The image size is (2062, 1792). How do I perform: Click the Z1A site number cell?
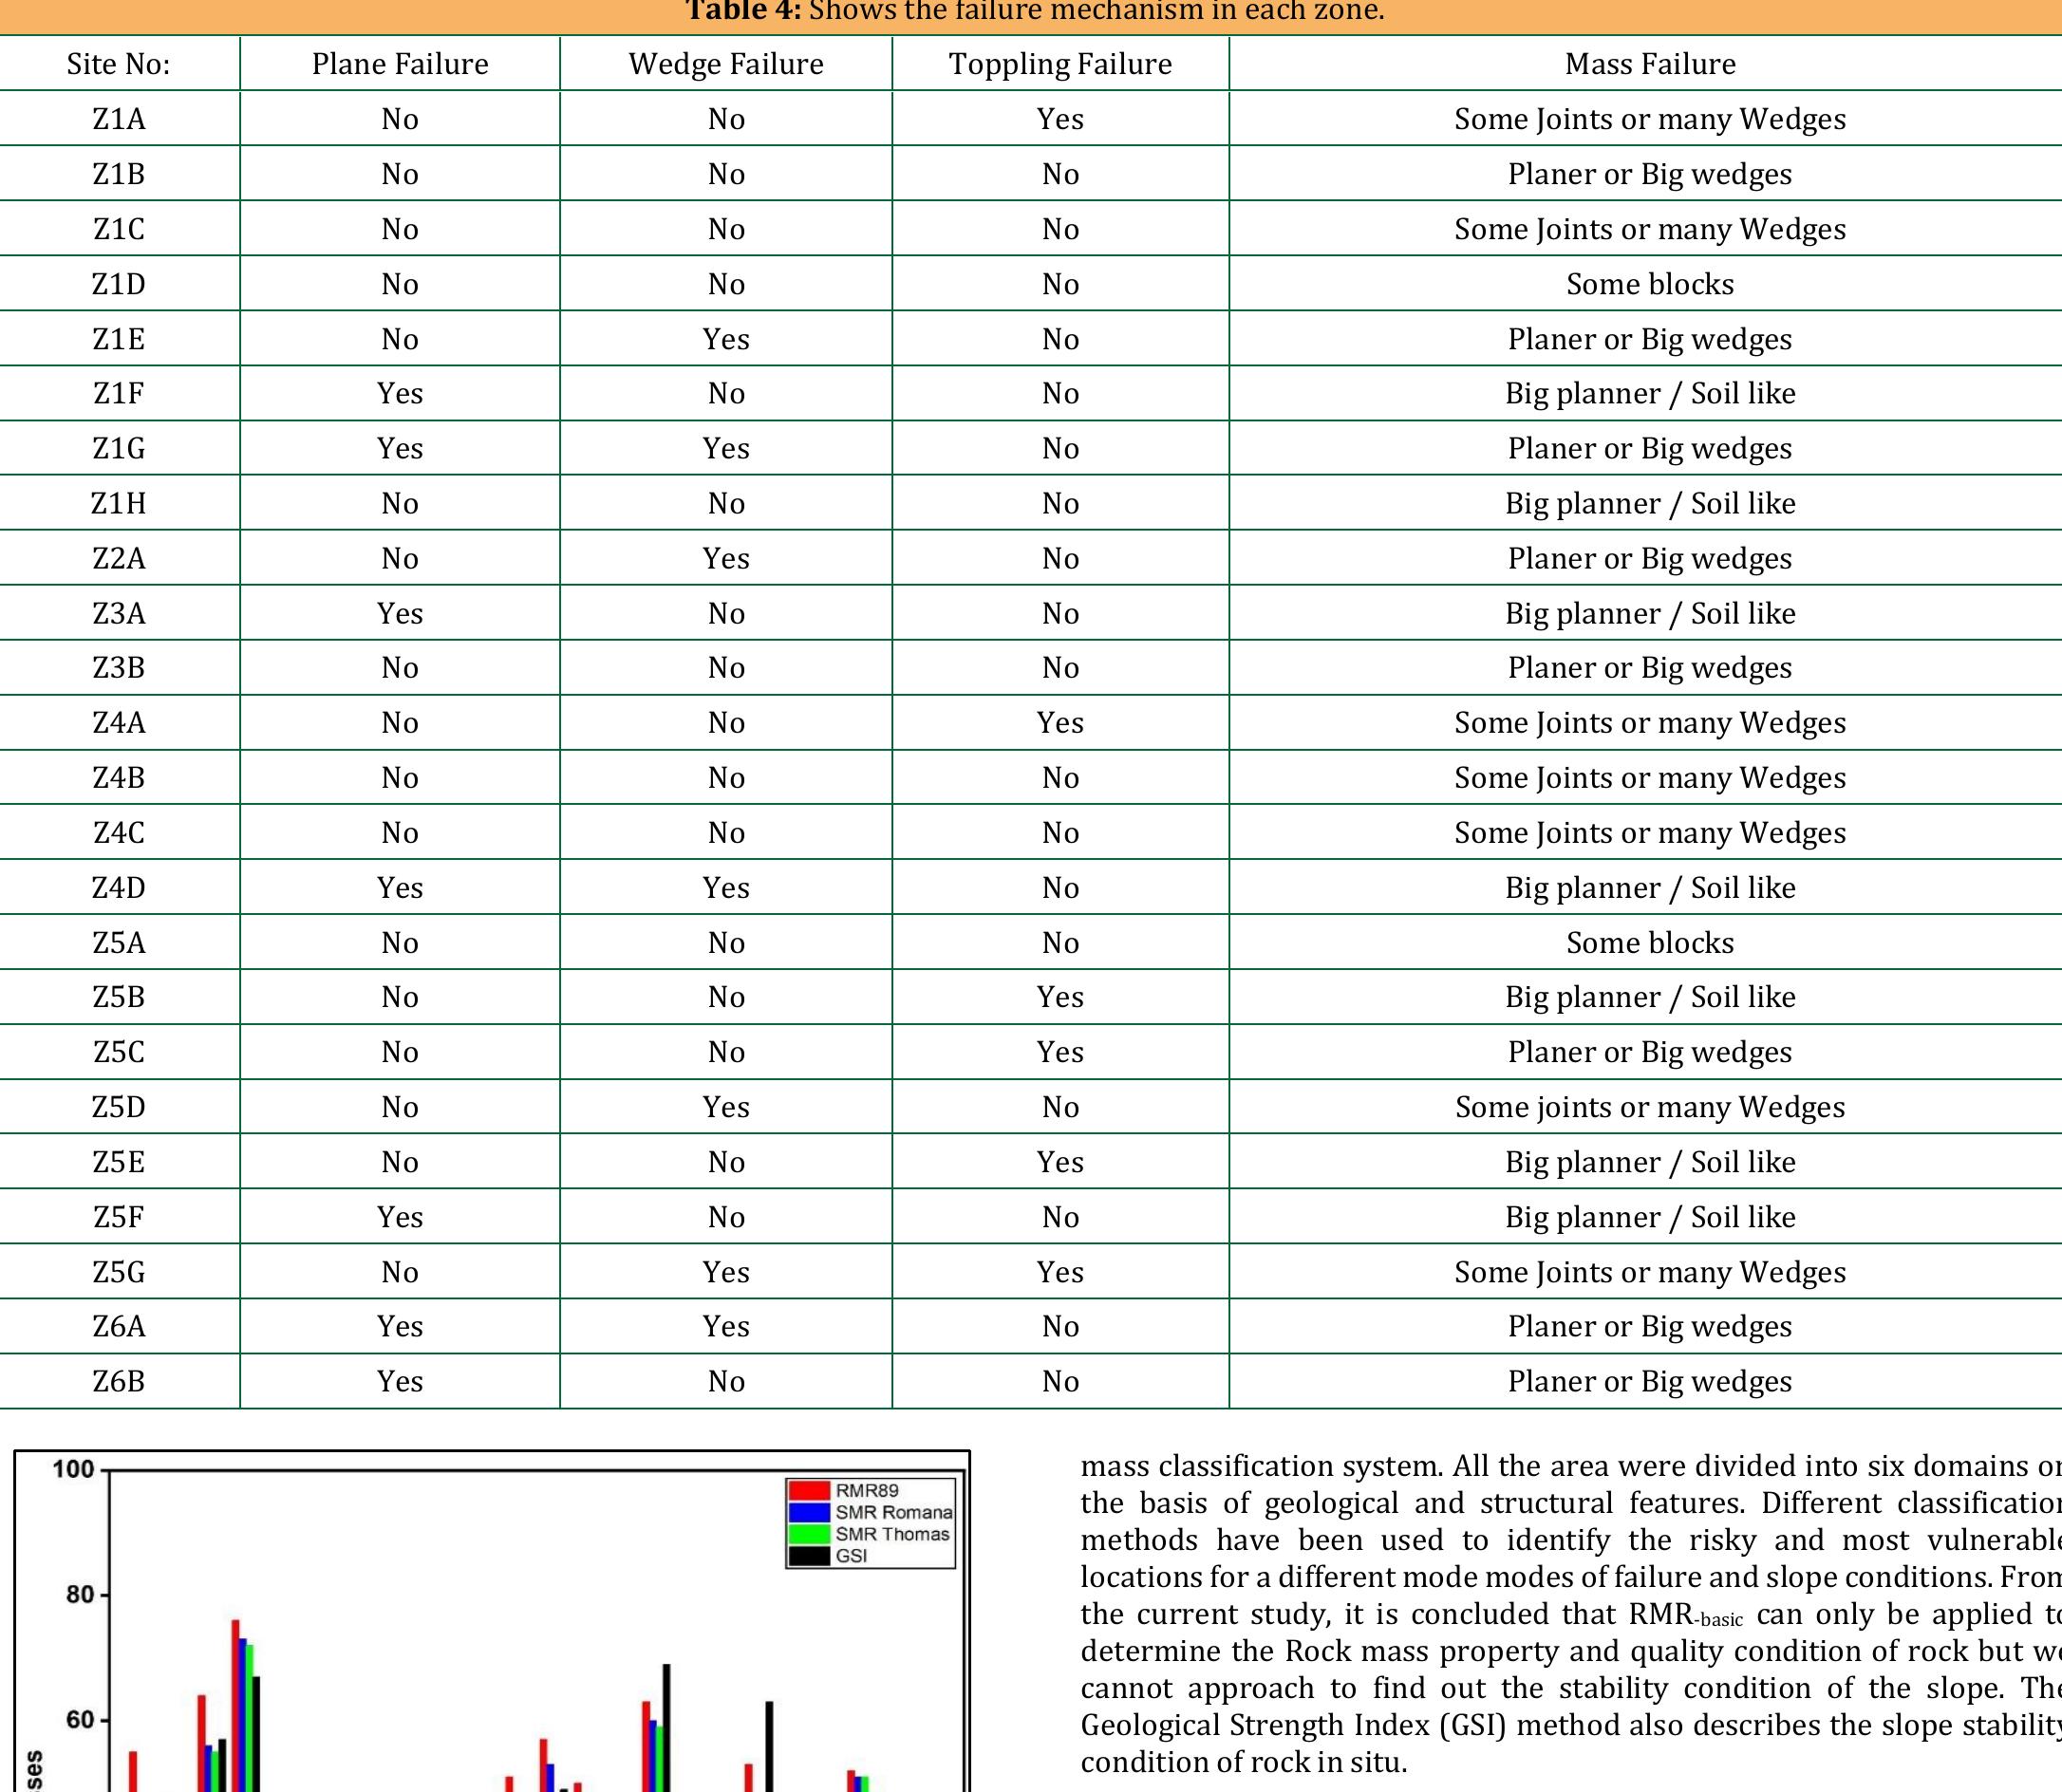(119, 119)
